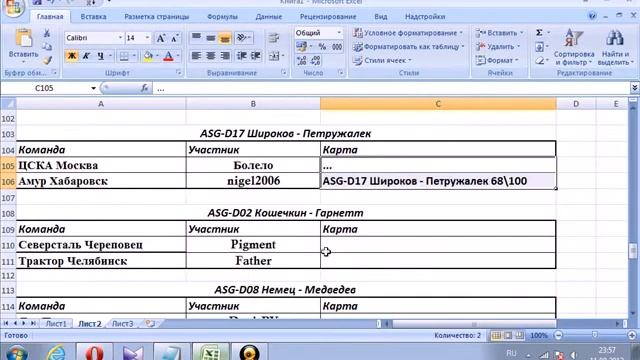Click the cell borders icon
The image size is (640, 360).
124,56
